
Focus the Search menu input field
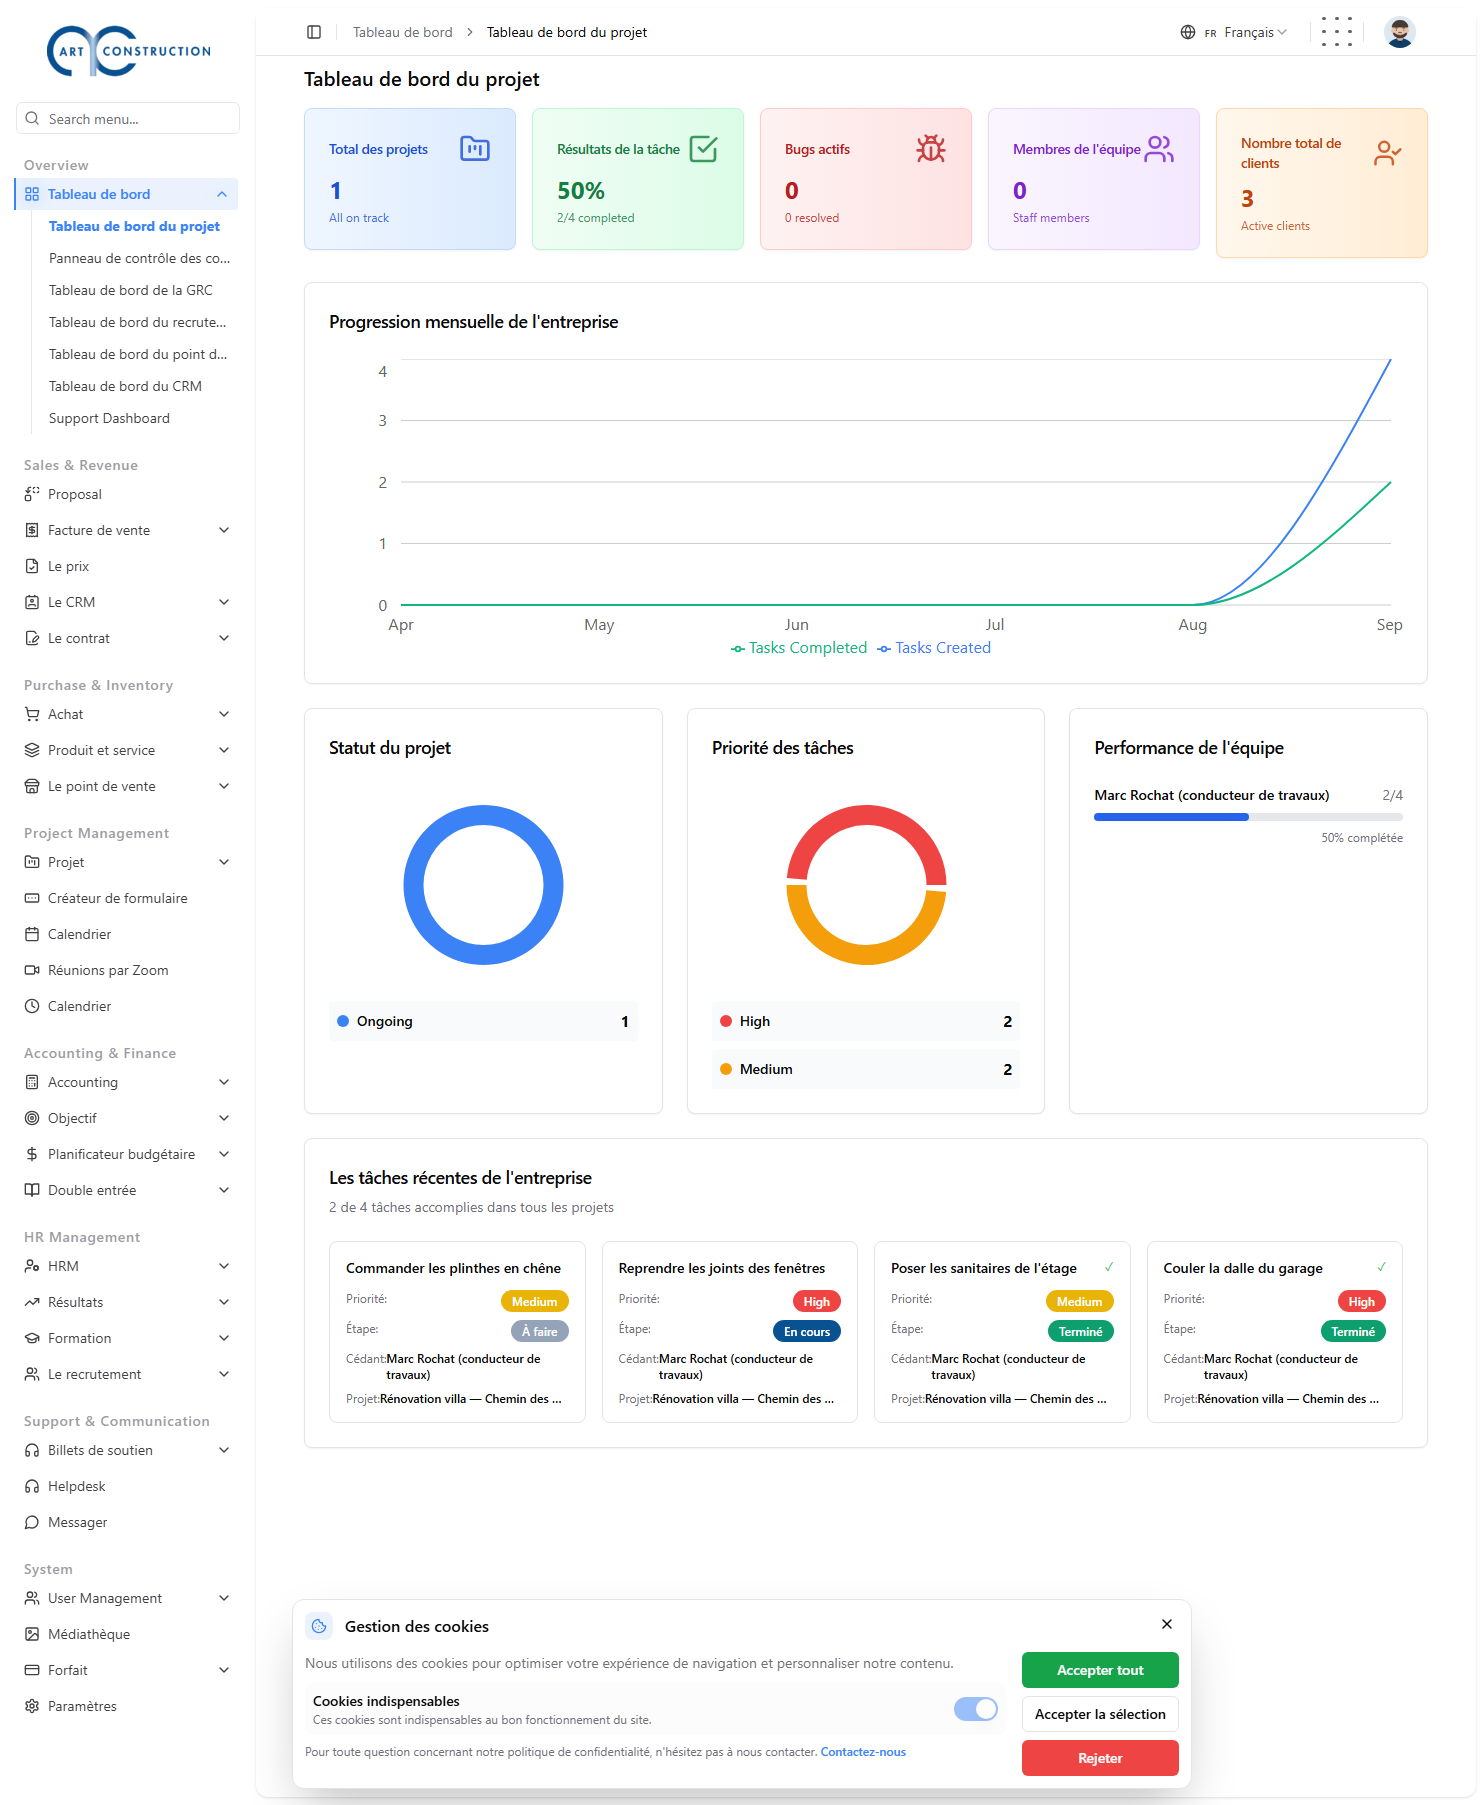pos(128,118)
